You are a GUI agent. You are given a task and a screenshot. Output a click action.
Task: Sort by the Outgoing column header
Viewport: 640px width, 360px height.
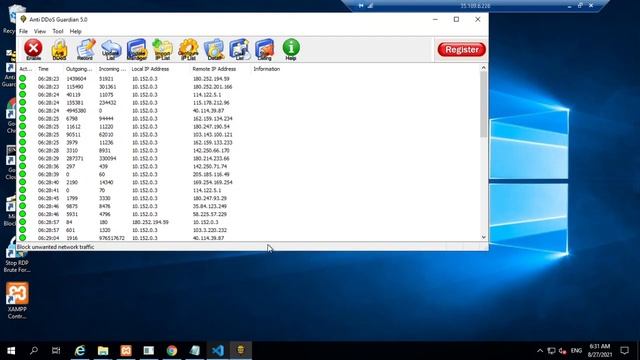[80, 69]
